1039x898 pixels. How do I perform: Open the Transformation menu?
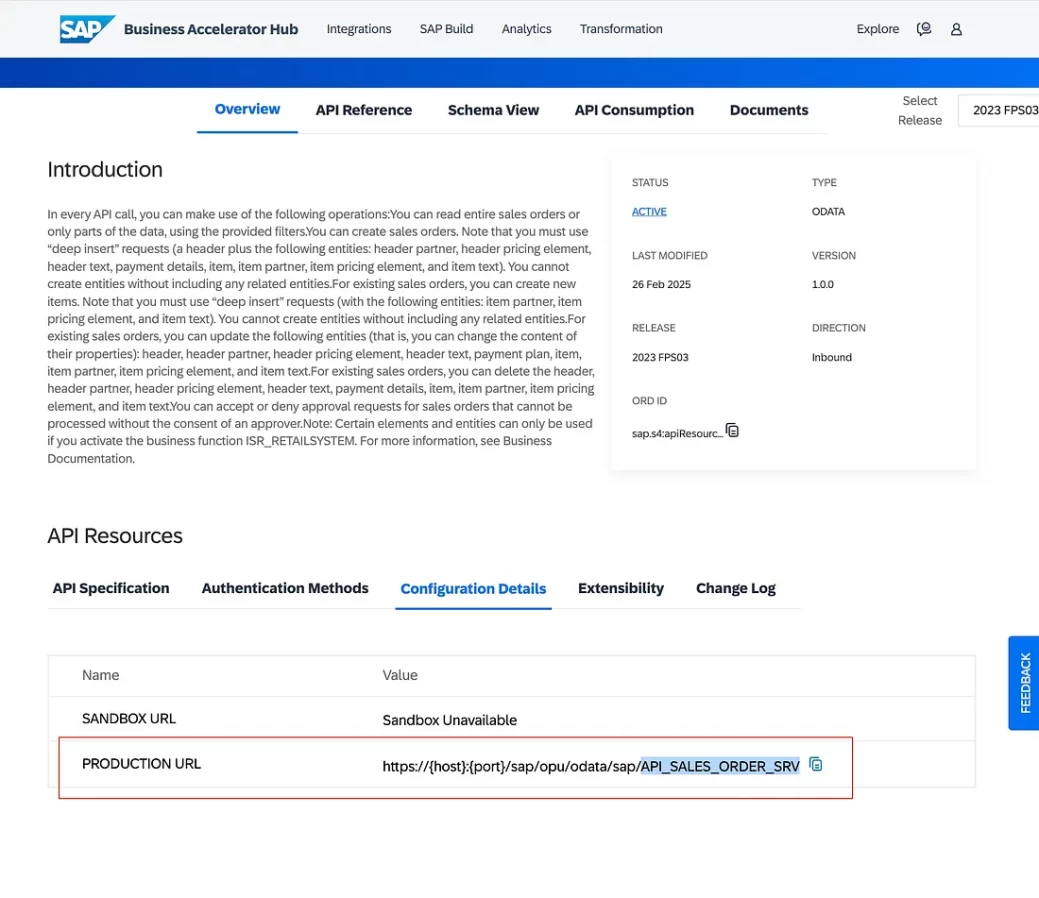[620, 29]
